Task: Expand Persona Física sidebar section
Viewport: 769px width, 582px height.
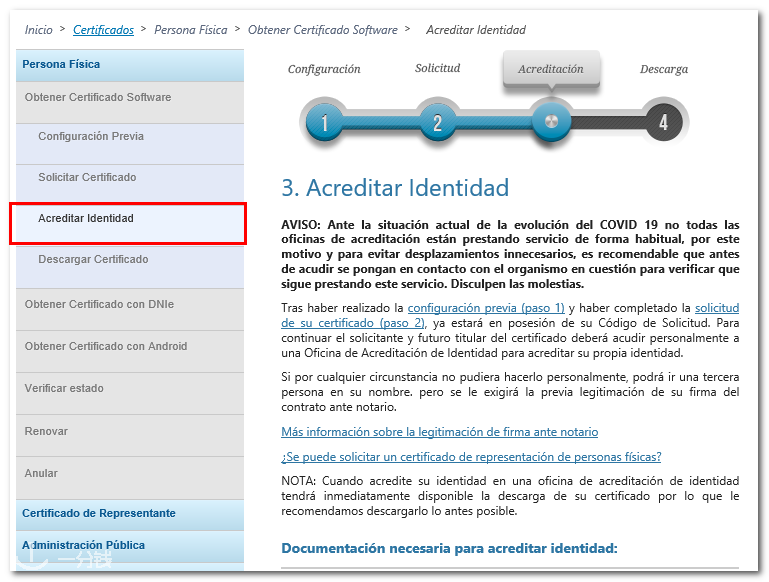Action: (130, 65)
